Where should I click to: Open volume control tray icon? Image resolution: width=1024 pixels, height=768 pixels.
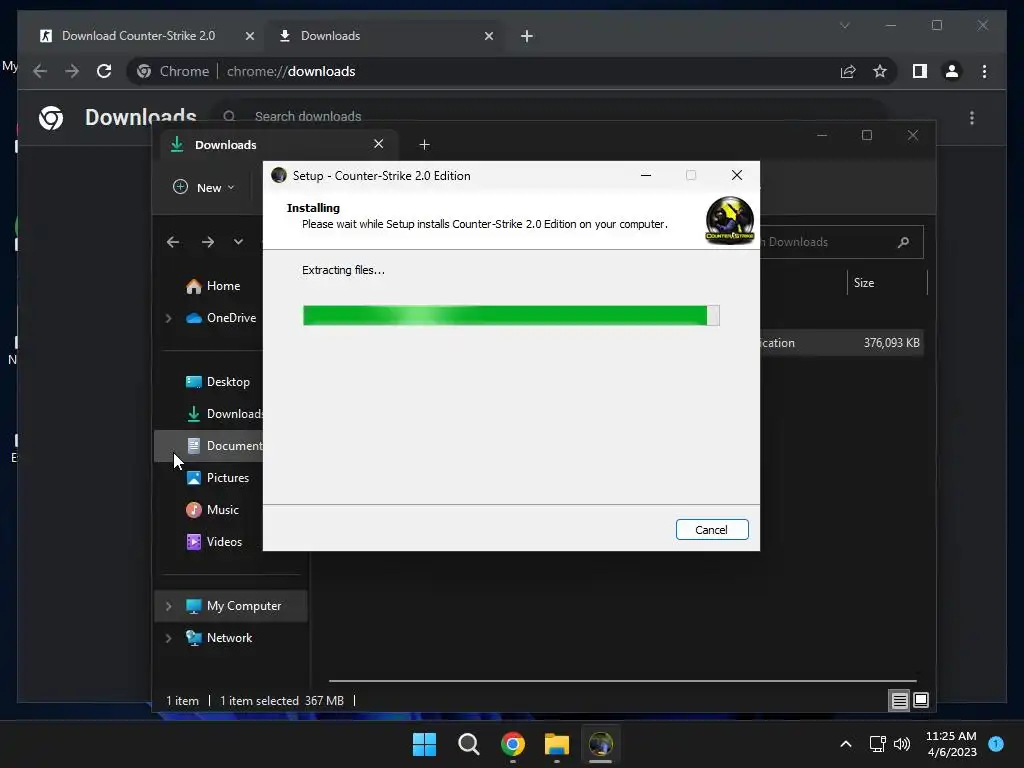pyautogui.click(x=902, y=744)
